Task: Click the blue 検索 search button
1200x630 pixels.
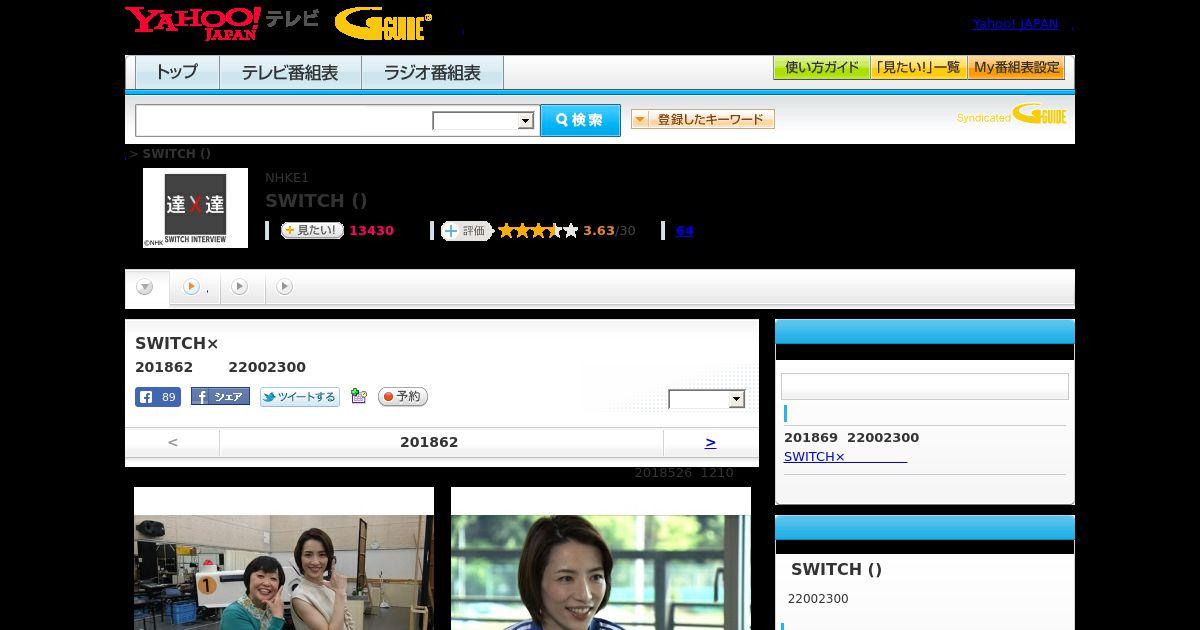Action: tap(580, 120)
